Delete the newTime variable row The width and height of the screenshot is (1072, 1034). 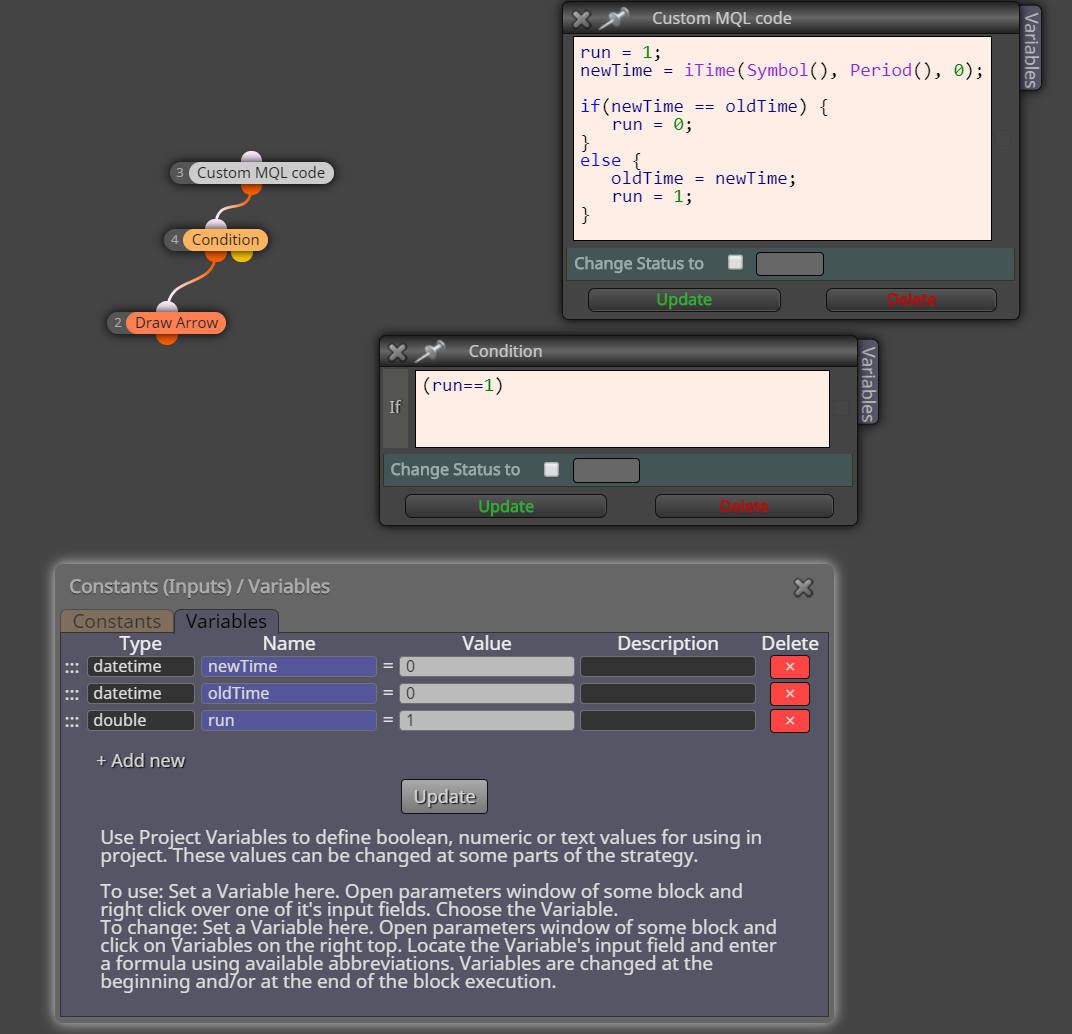[790, 667]
